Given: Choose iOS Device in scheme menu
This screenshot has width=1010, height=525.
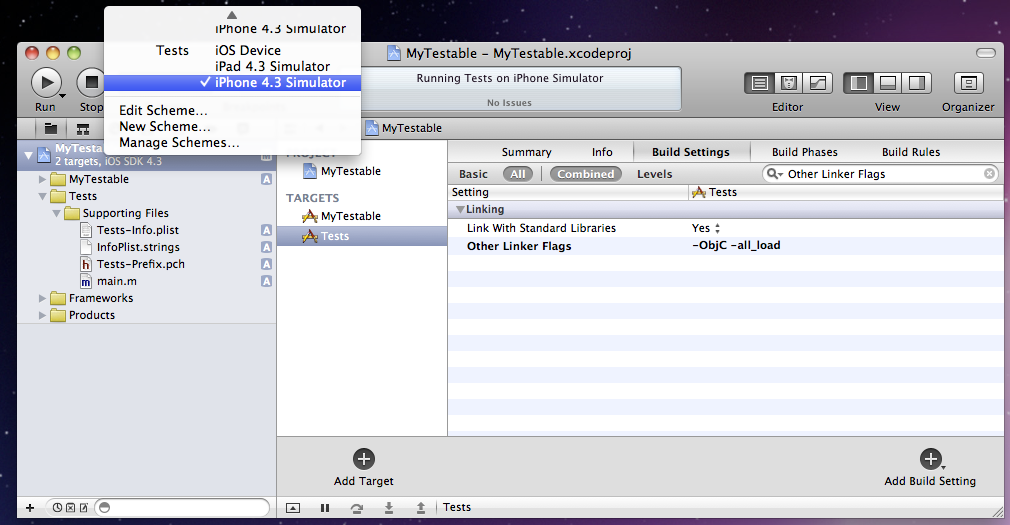Looking at the screenshot, I should pos(248,50).
